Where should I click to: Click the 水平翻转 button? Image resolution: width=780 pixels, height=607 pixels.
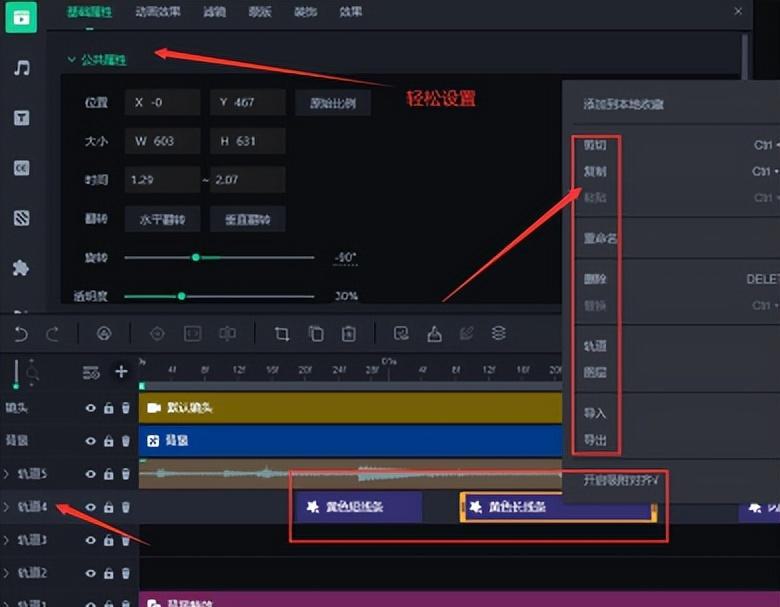(x=163, y=219)
